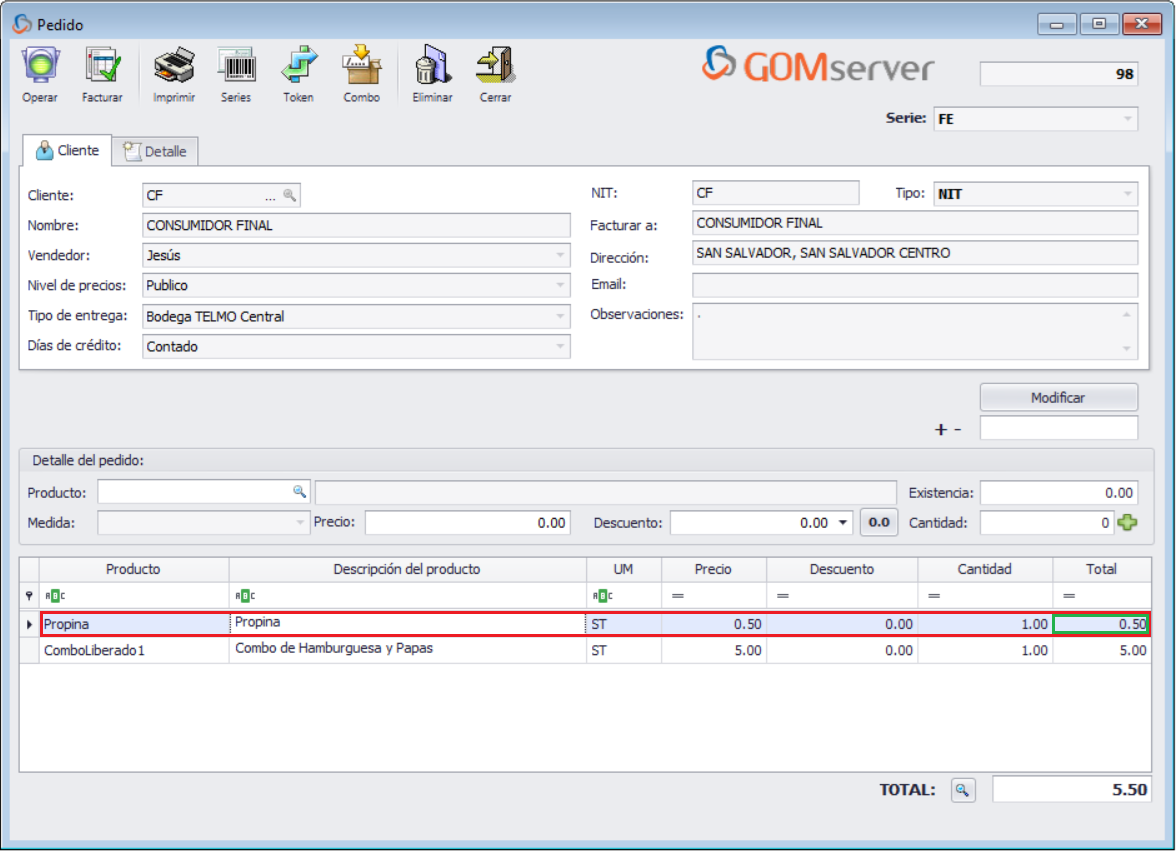Select the Cliente tab

(x=67, y=151)
